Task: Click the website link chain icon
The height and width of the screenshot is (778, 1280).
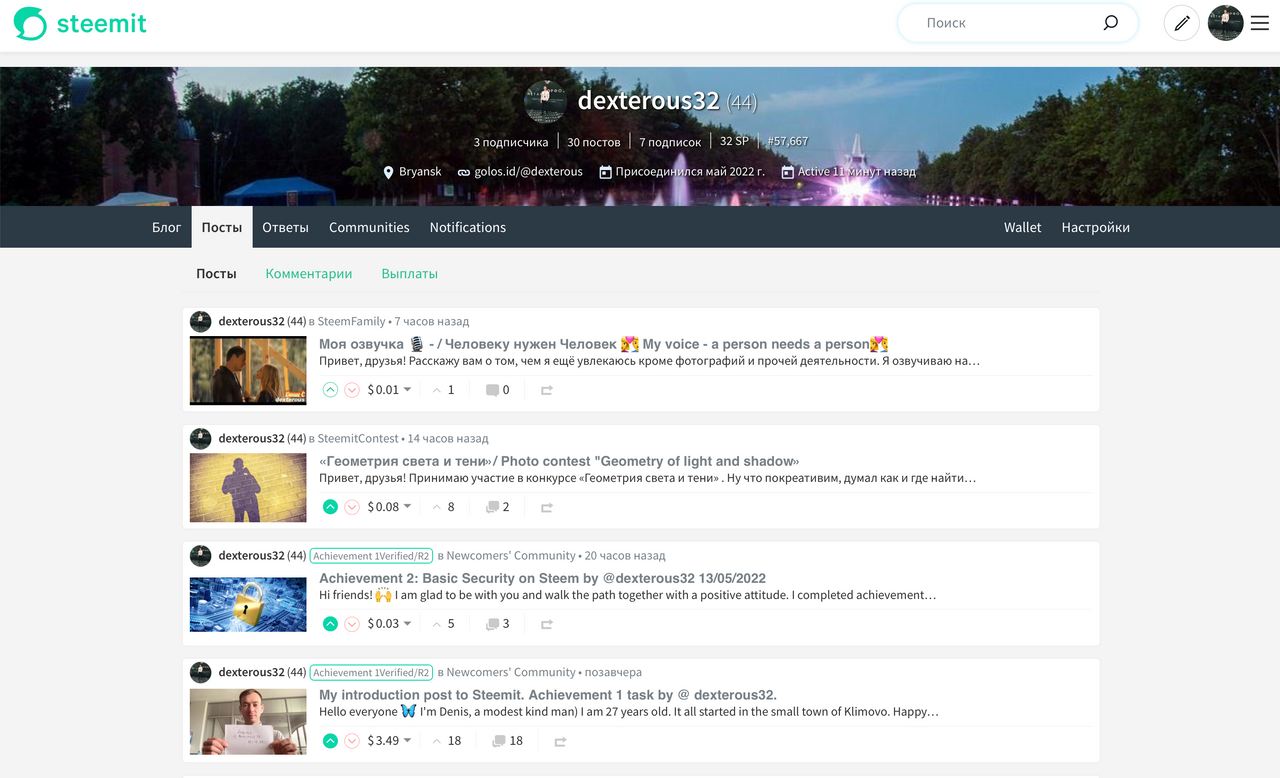Action: (464, 172)
